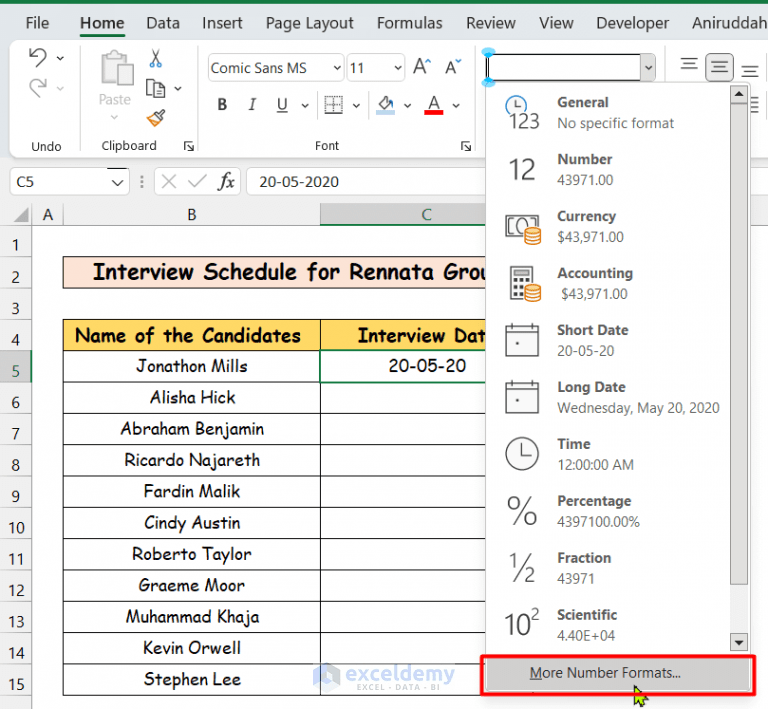Choose the Currency format option

[x=608, y=227]
